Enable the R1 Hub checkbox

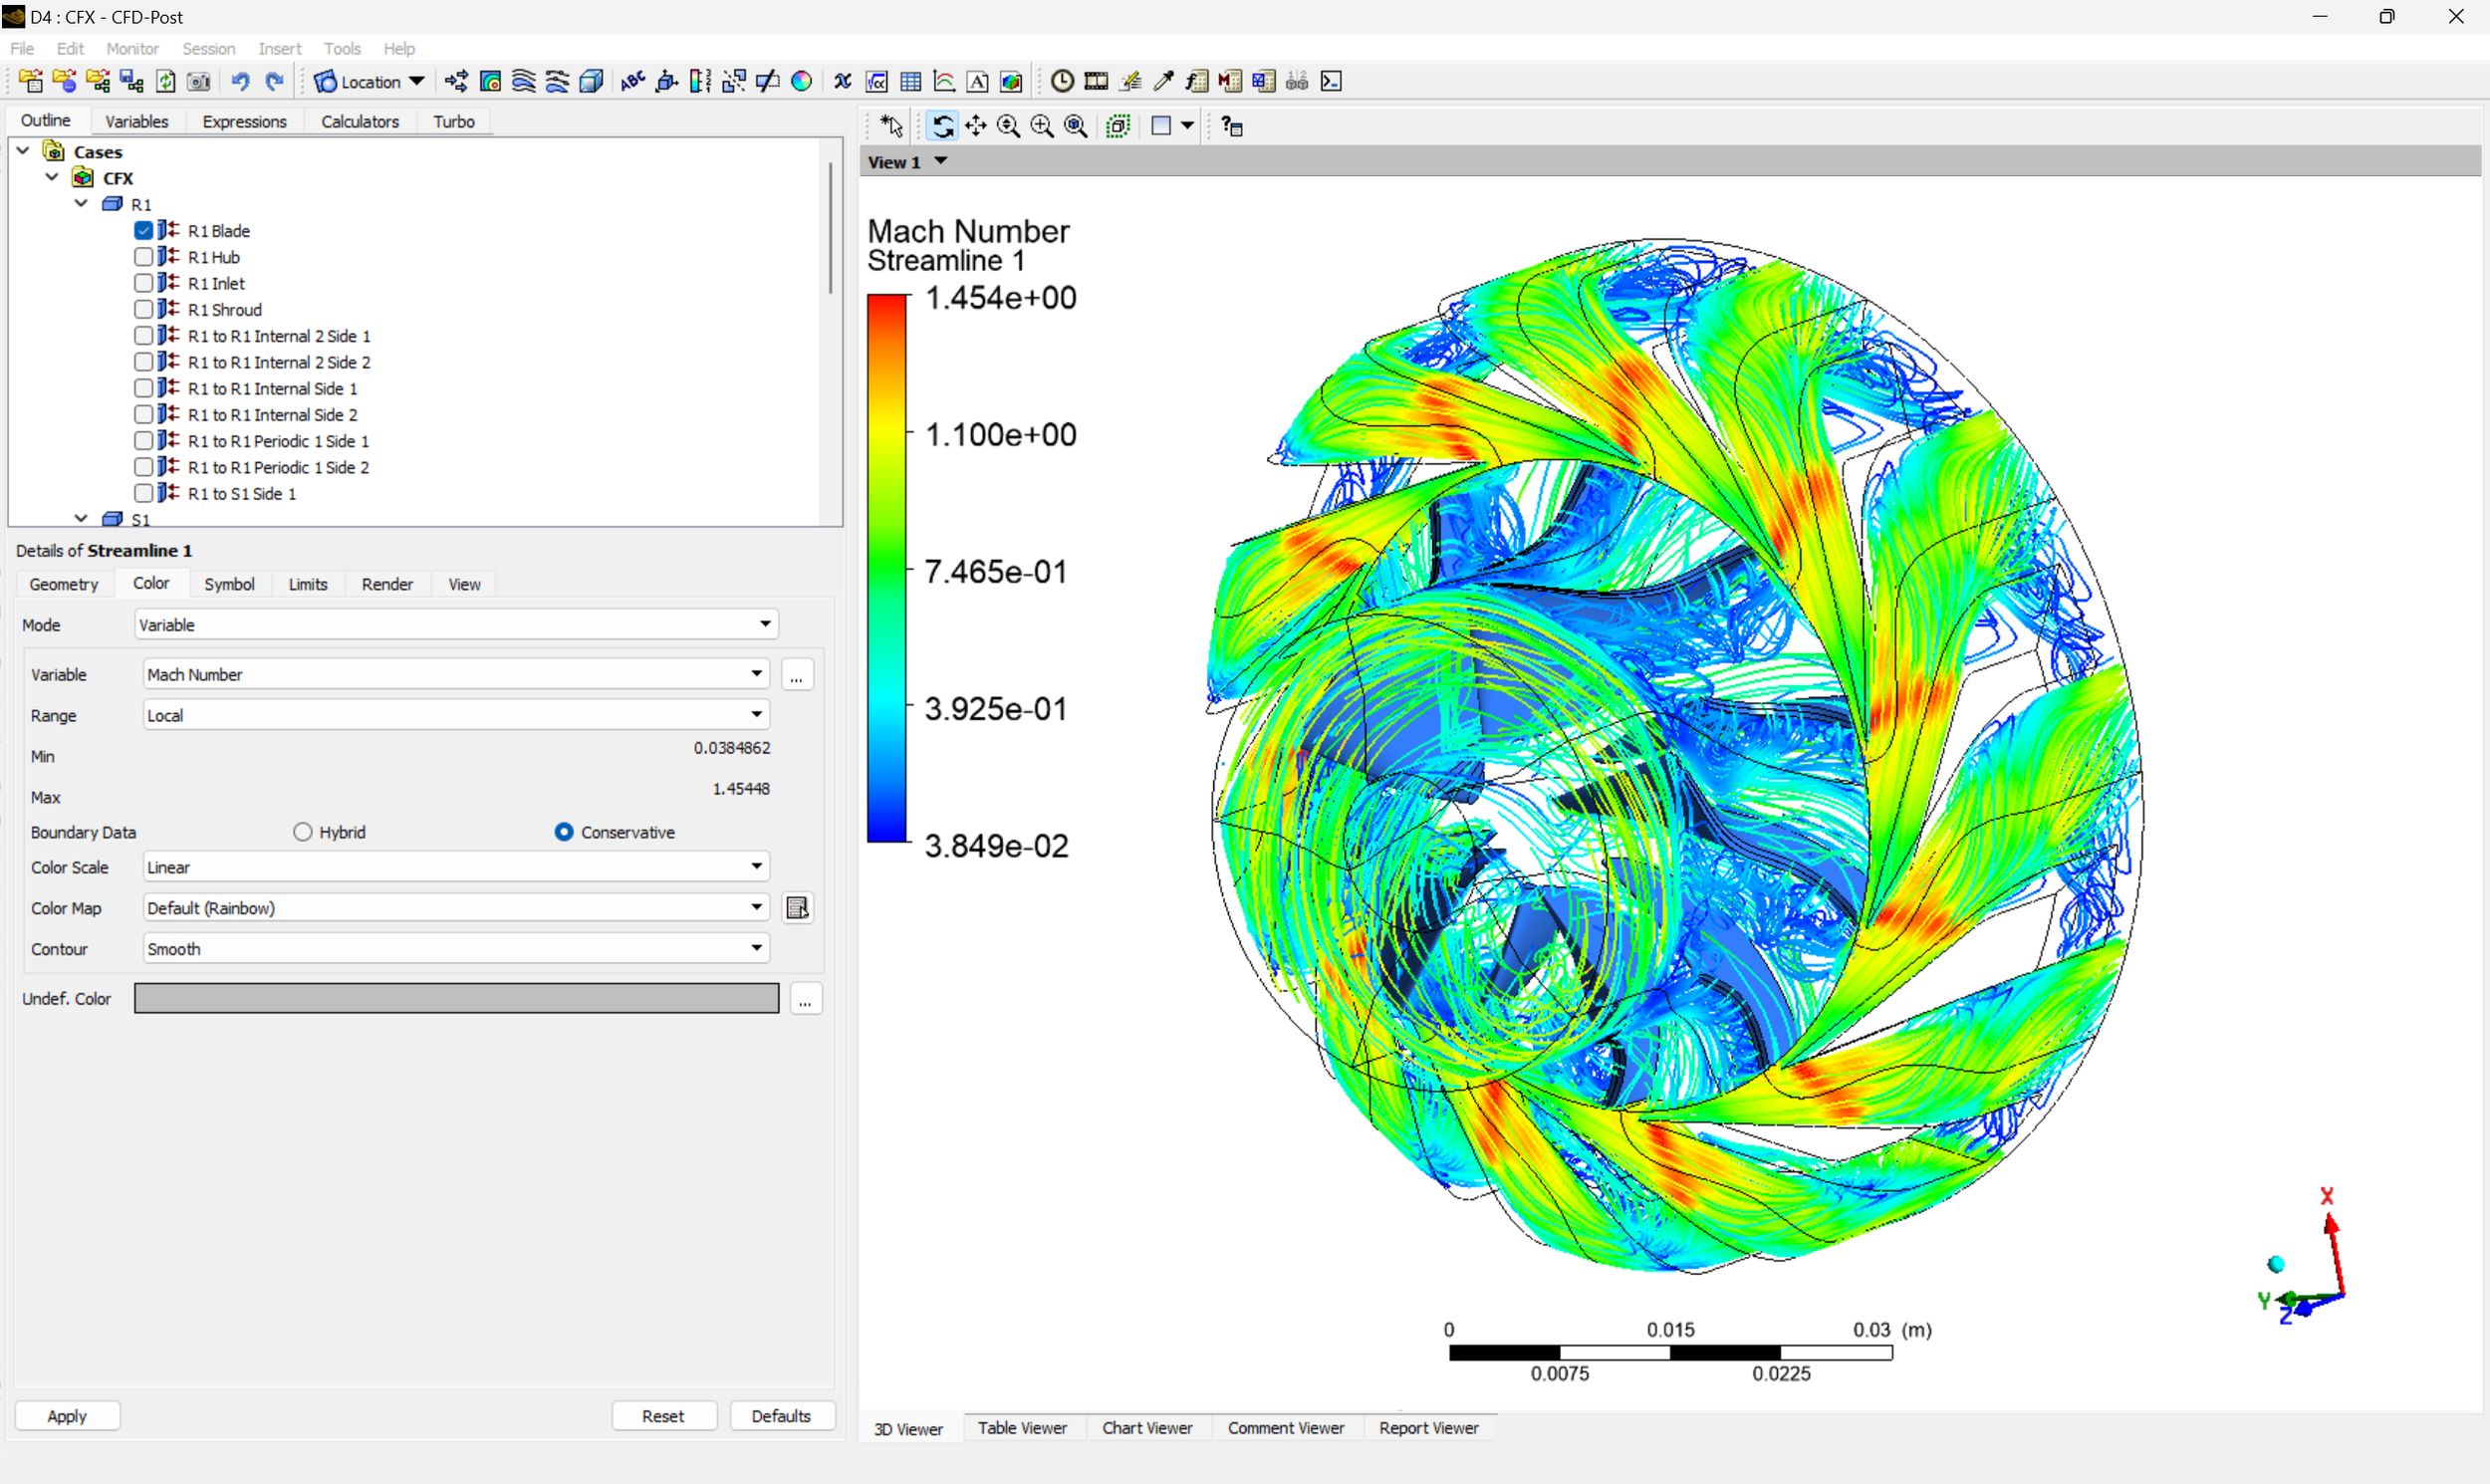coord(144,257)
